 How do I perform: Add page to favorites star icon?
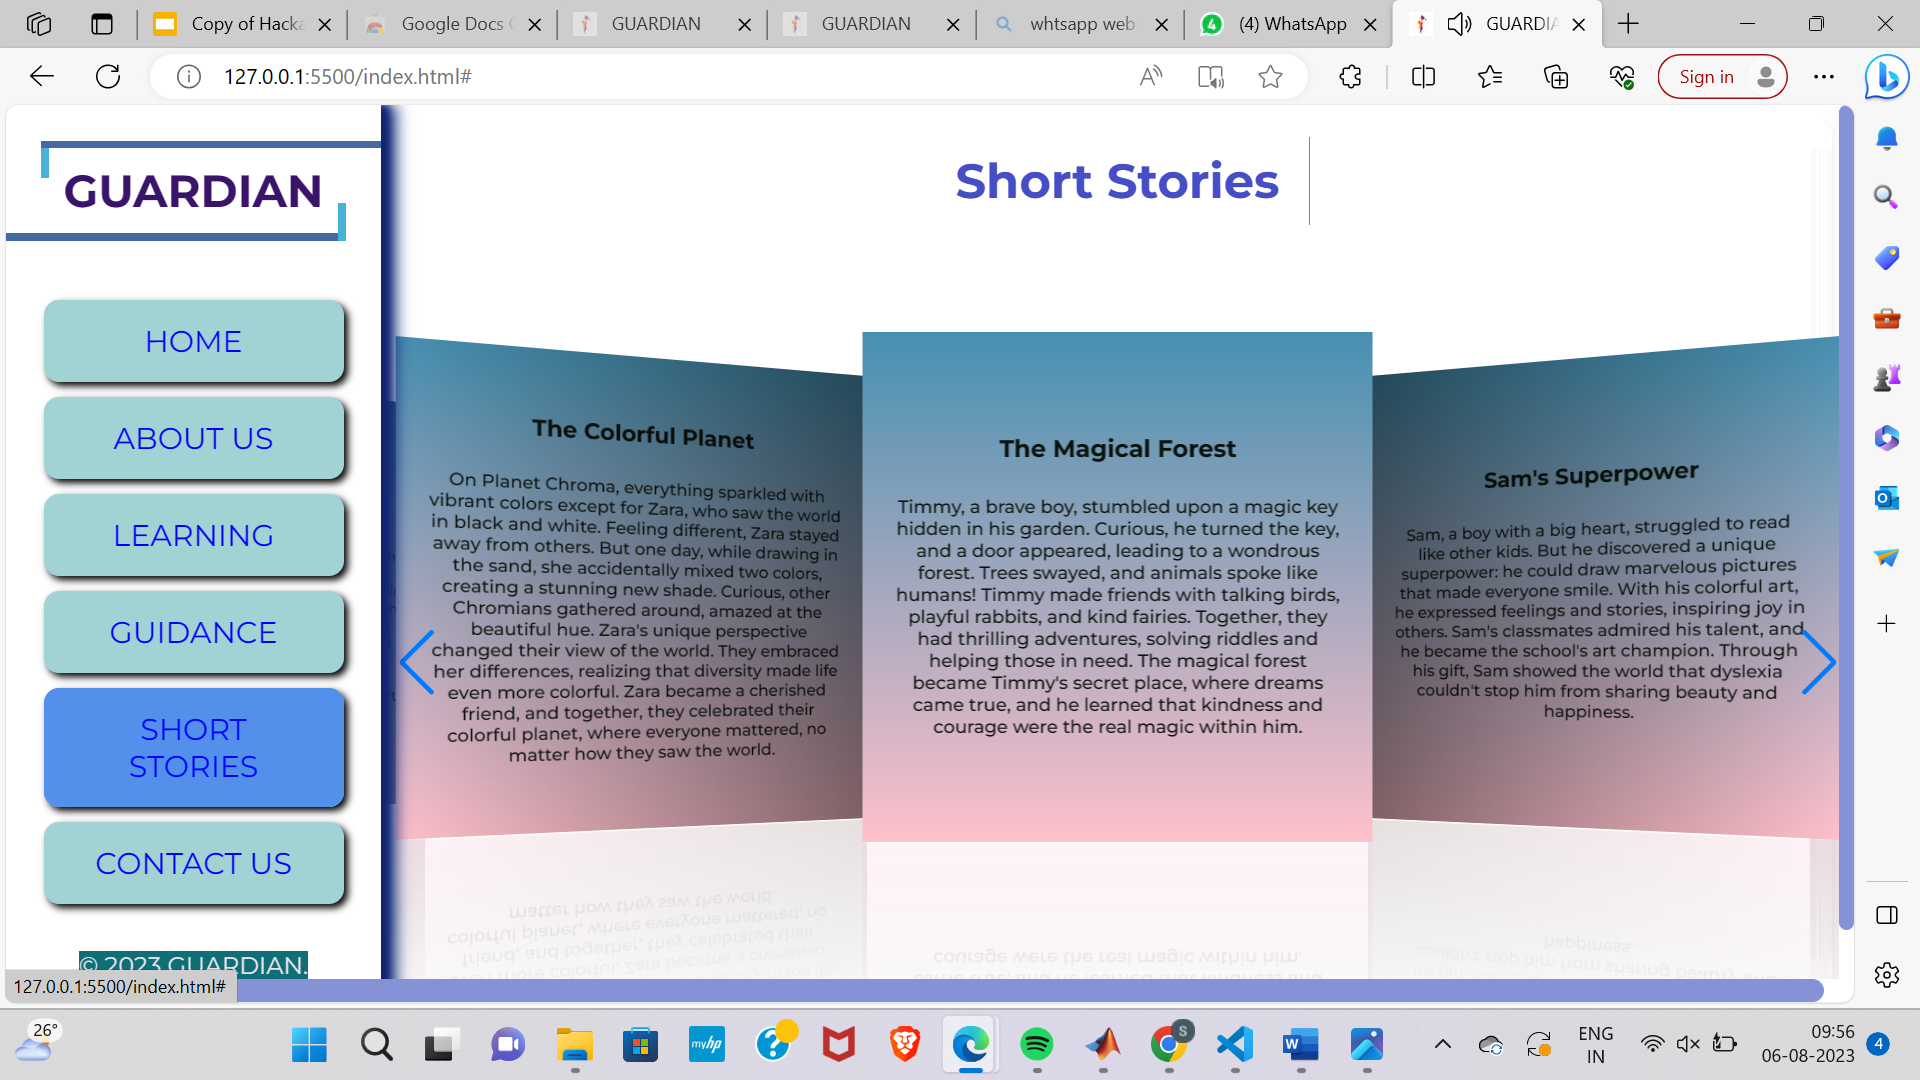[x=1270, y=76]
